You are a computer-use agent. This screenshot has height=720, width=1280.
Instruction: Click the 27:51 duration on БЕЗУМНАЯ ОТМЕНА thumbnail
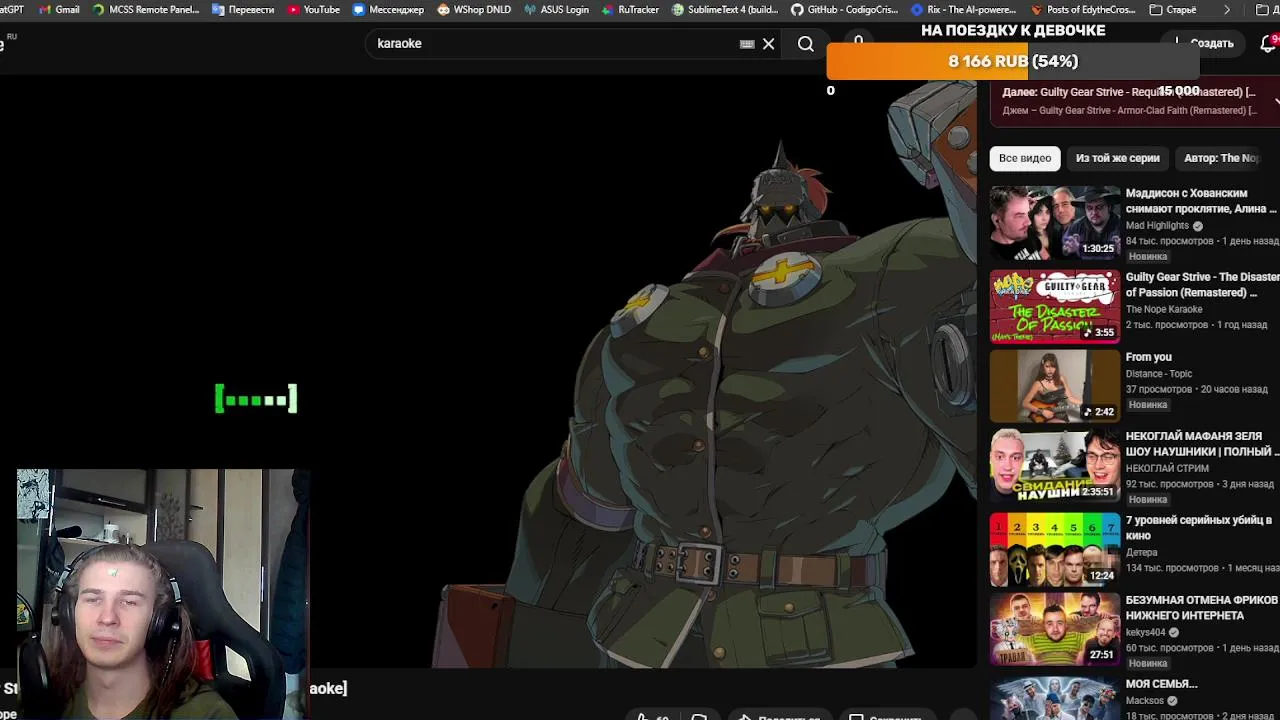click(x=1101, y=655)
